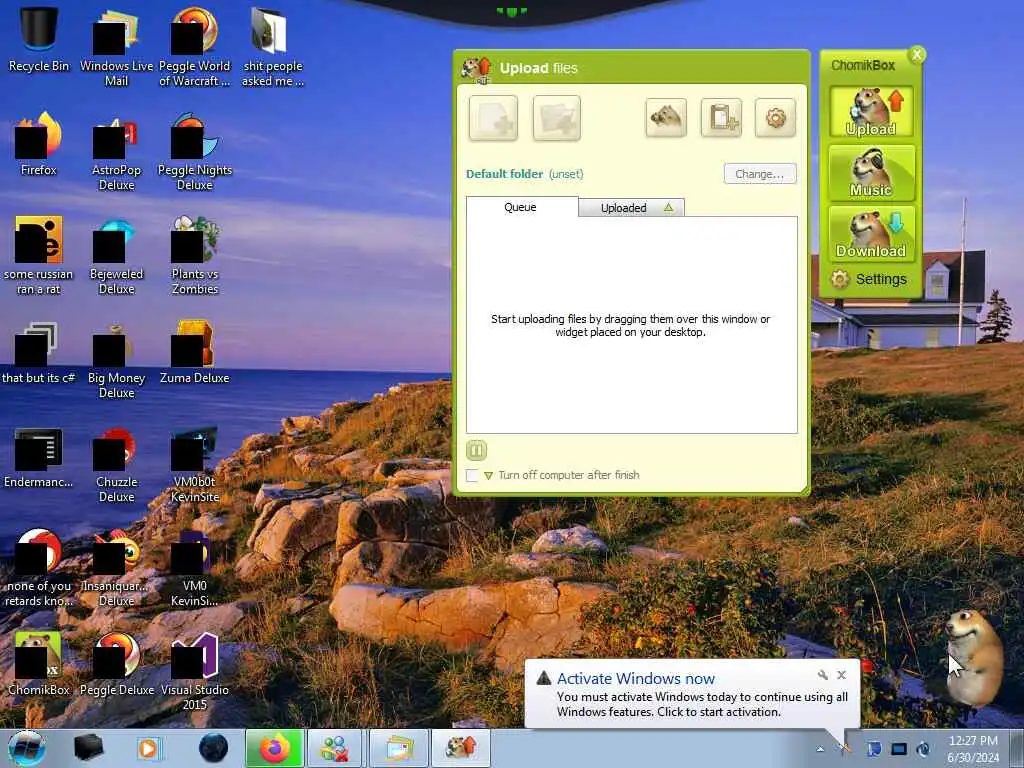
Task: Select the Peggle World of Warcraft desktop icon
Action: point(195,47)
